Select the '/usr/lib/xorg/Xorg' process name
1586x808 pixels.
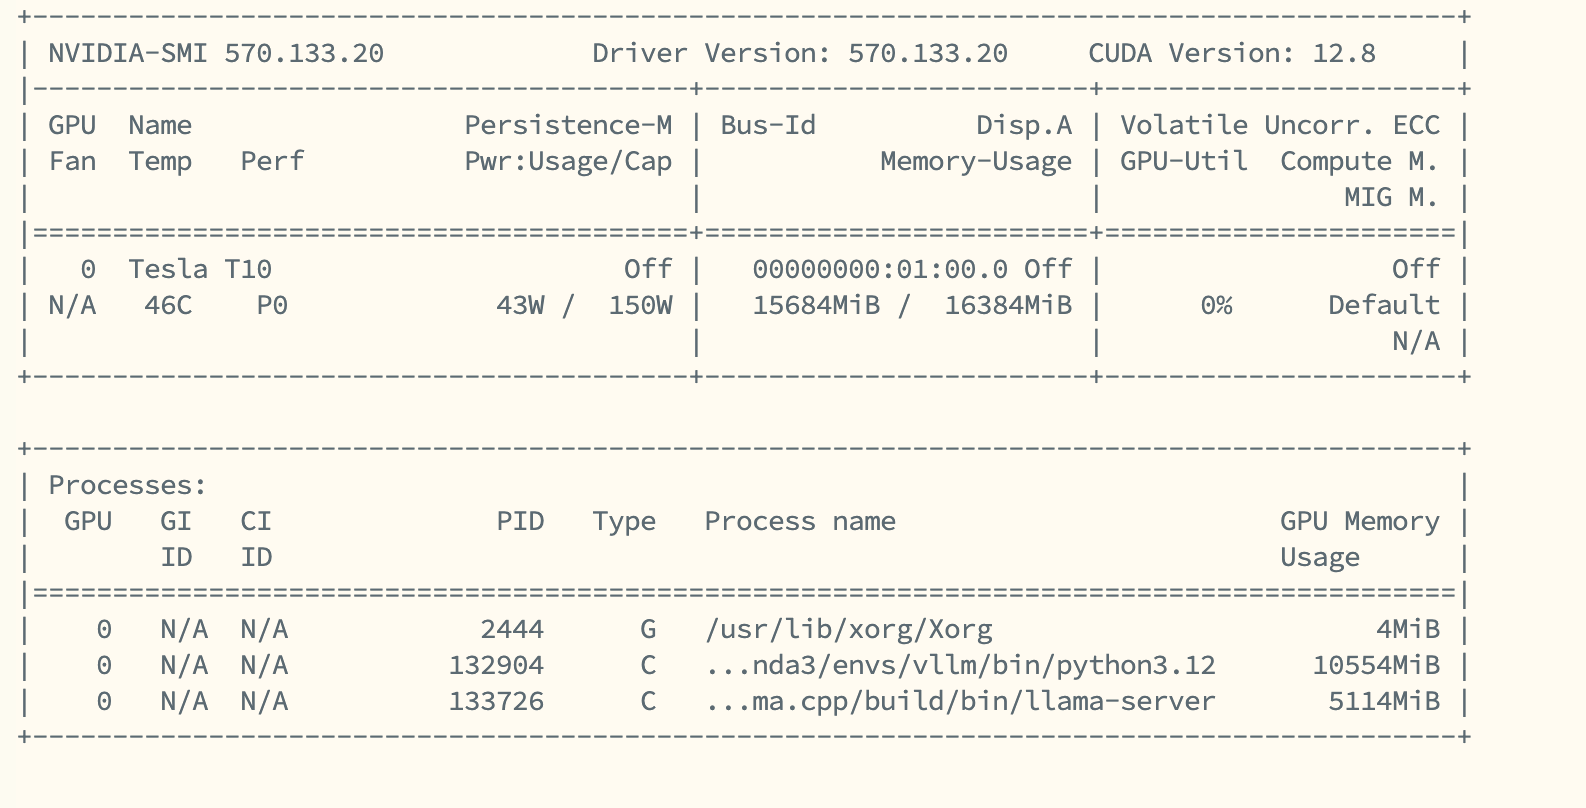848,629
